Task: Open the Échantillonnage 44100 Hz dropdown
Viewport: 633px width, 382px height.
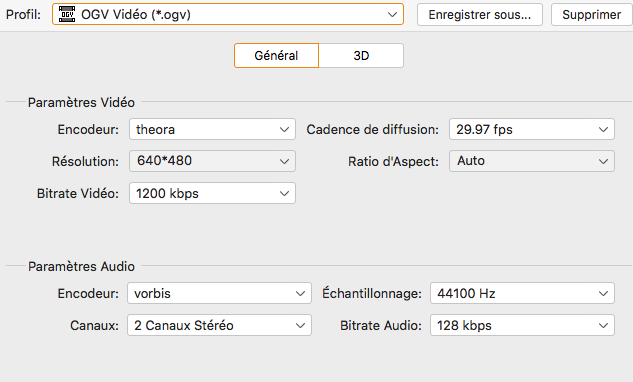Action: pyautogui.click(x=522, y=293)
